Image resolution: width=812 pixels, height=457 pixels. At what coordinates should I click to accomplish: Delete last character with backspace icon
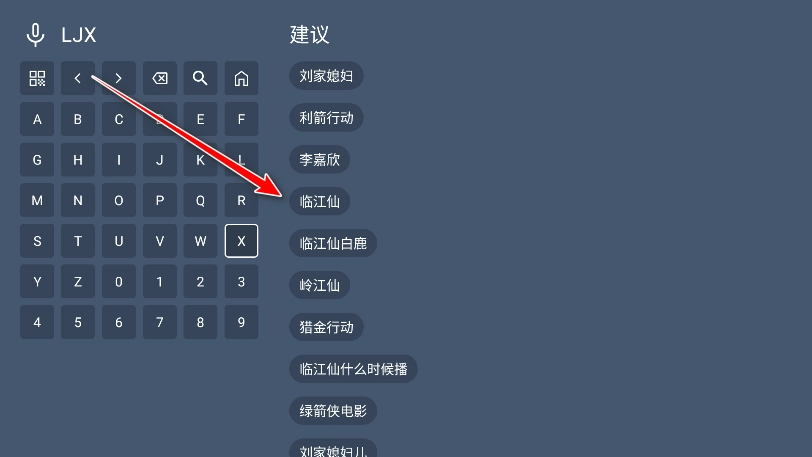click(x=160, y=78)
